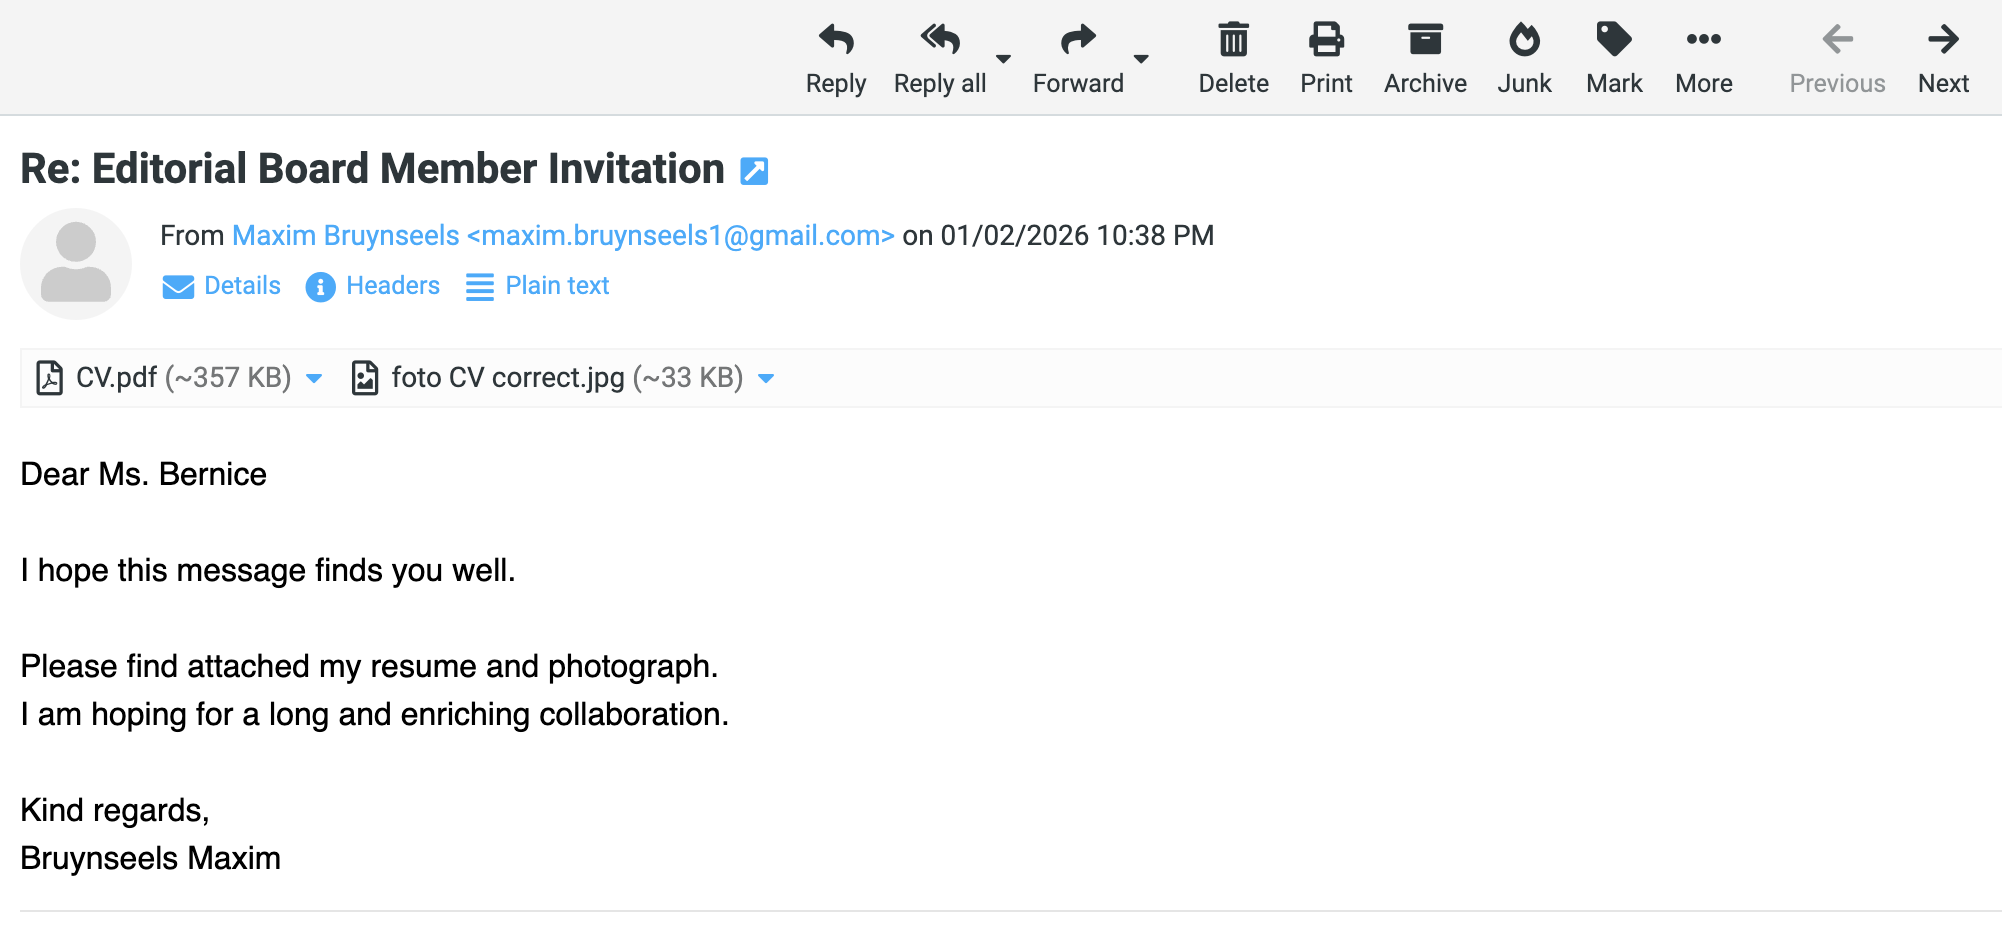Image resolution: width=2002 pixels, height=942 pixels.
Task: Expand Forward options arrow
Action: pyautogui.click(x=1141, y=59)
